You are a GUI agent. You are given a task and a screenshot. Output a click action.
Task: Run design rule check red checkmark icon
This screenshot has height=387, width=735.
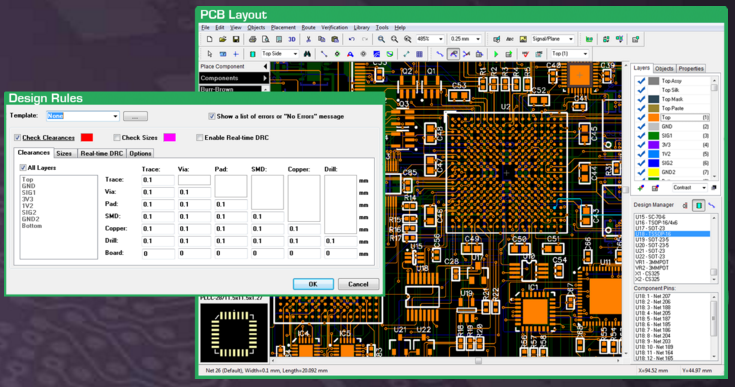525,54
